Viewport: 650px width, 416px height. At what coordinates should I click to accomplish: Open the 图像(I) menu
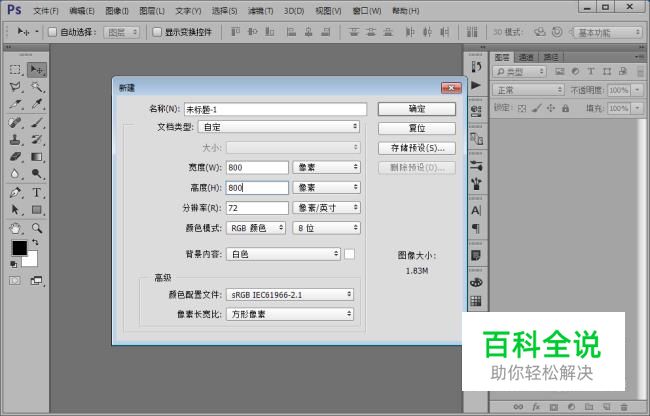[117, 11]
